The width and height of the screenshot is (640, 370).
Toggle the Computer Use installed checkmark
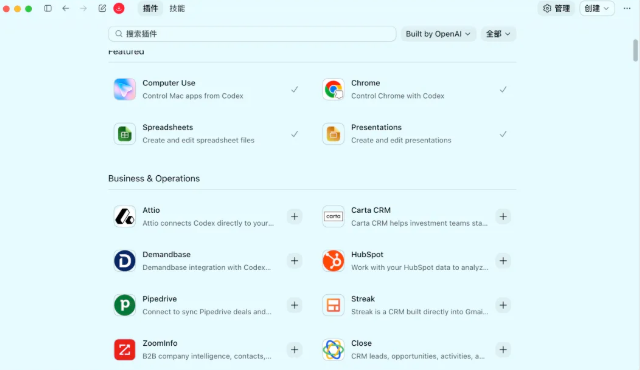[x=294, y=89]
